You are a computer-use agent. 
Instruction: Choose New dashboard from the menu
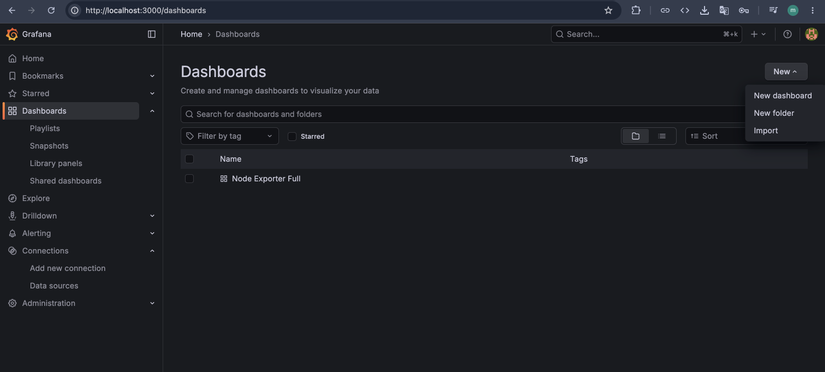coord(782,96)
